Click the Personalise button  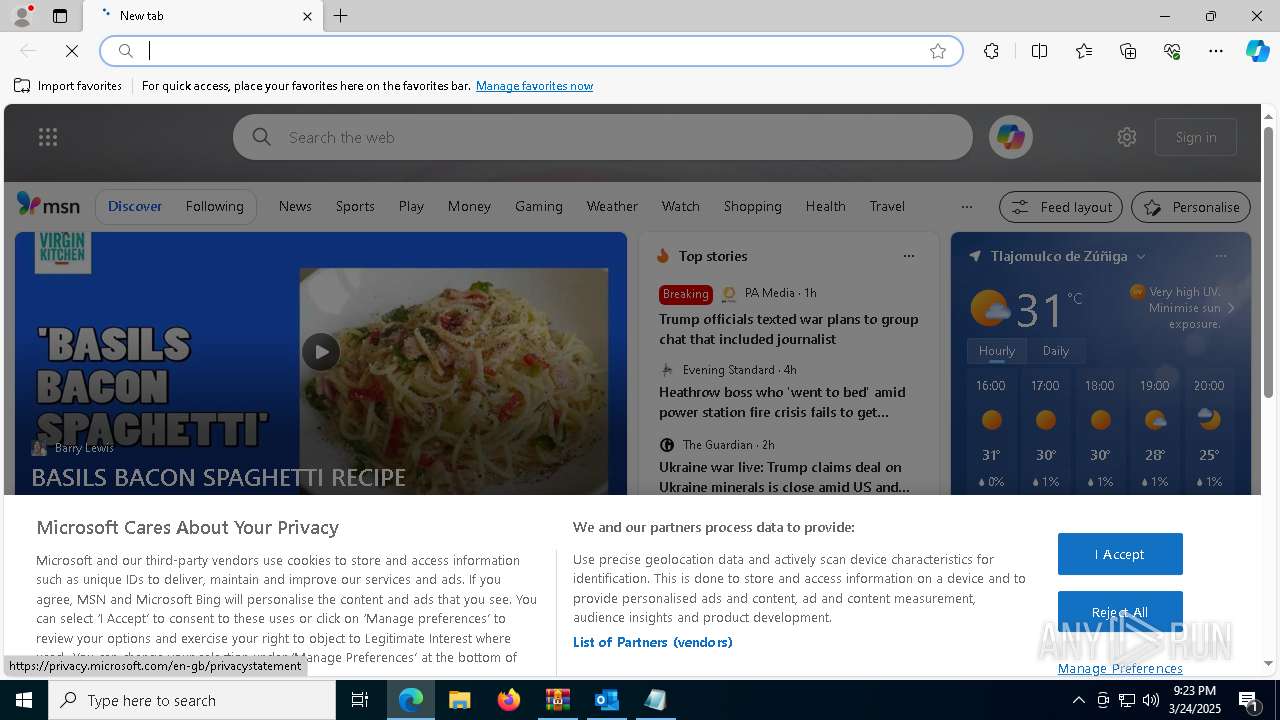tap(1191, 207)
